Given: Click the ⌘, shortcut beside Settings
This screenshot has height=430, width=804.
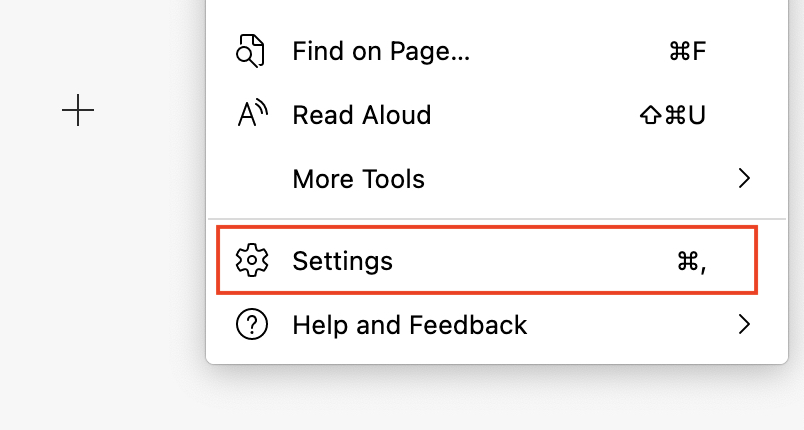Looking at the screenshot, I should coord(692,261).
